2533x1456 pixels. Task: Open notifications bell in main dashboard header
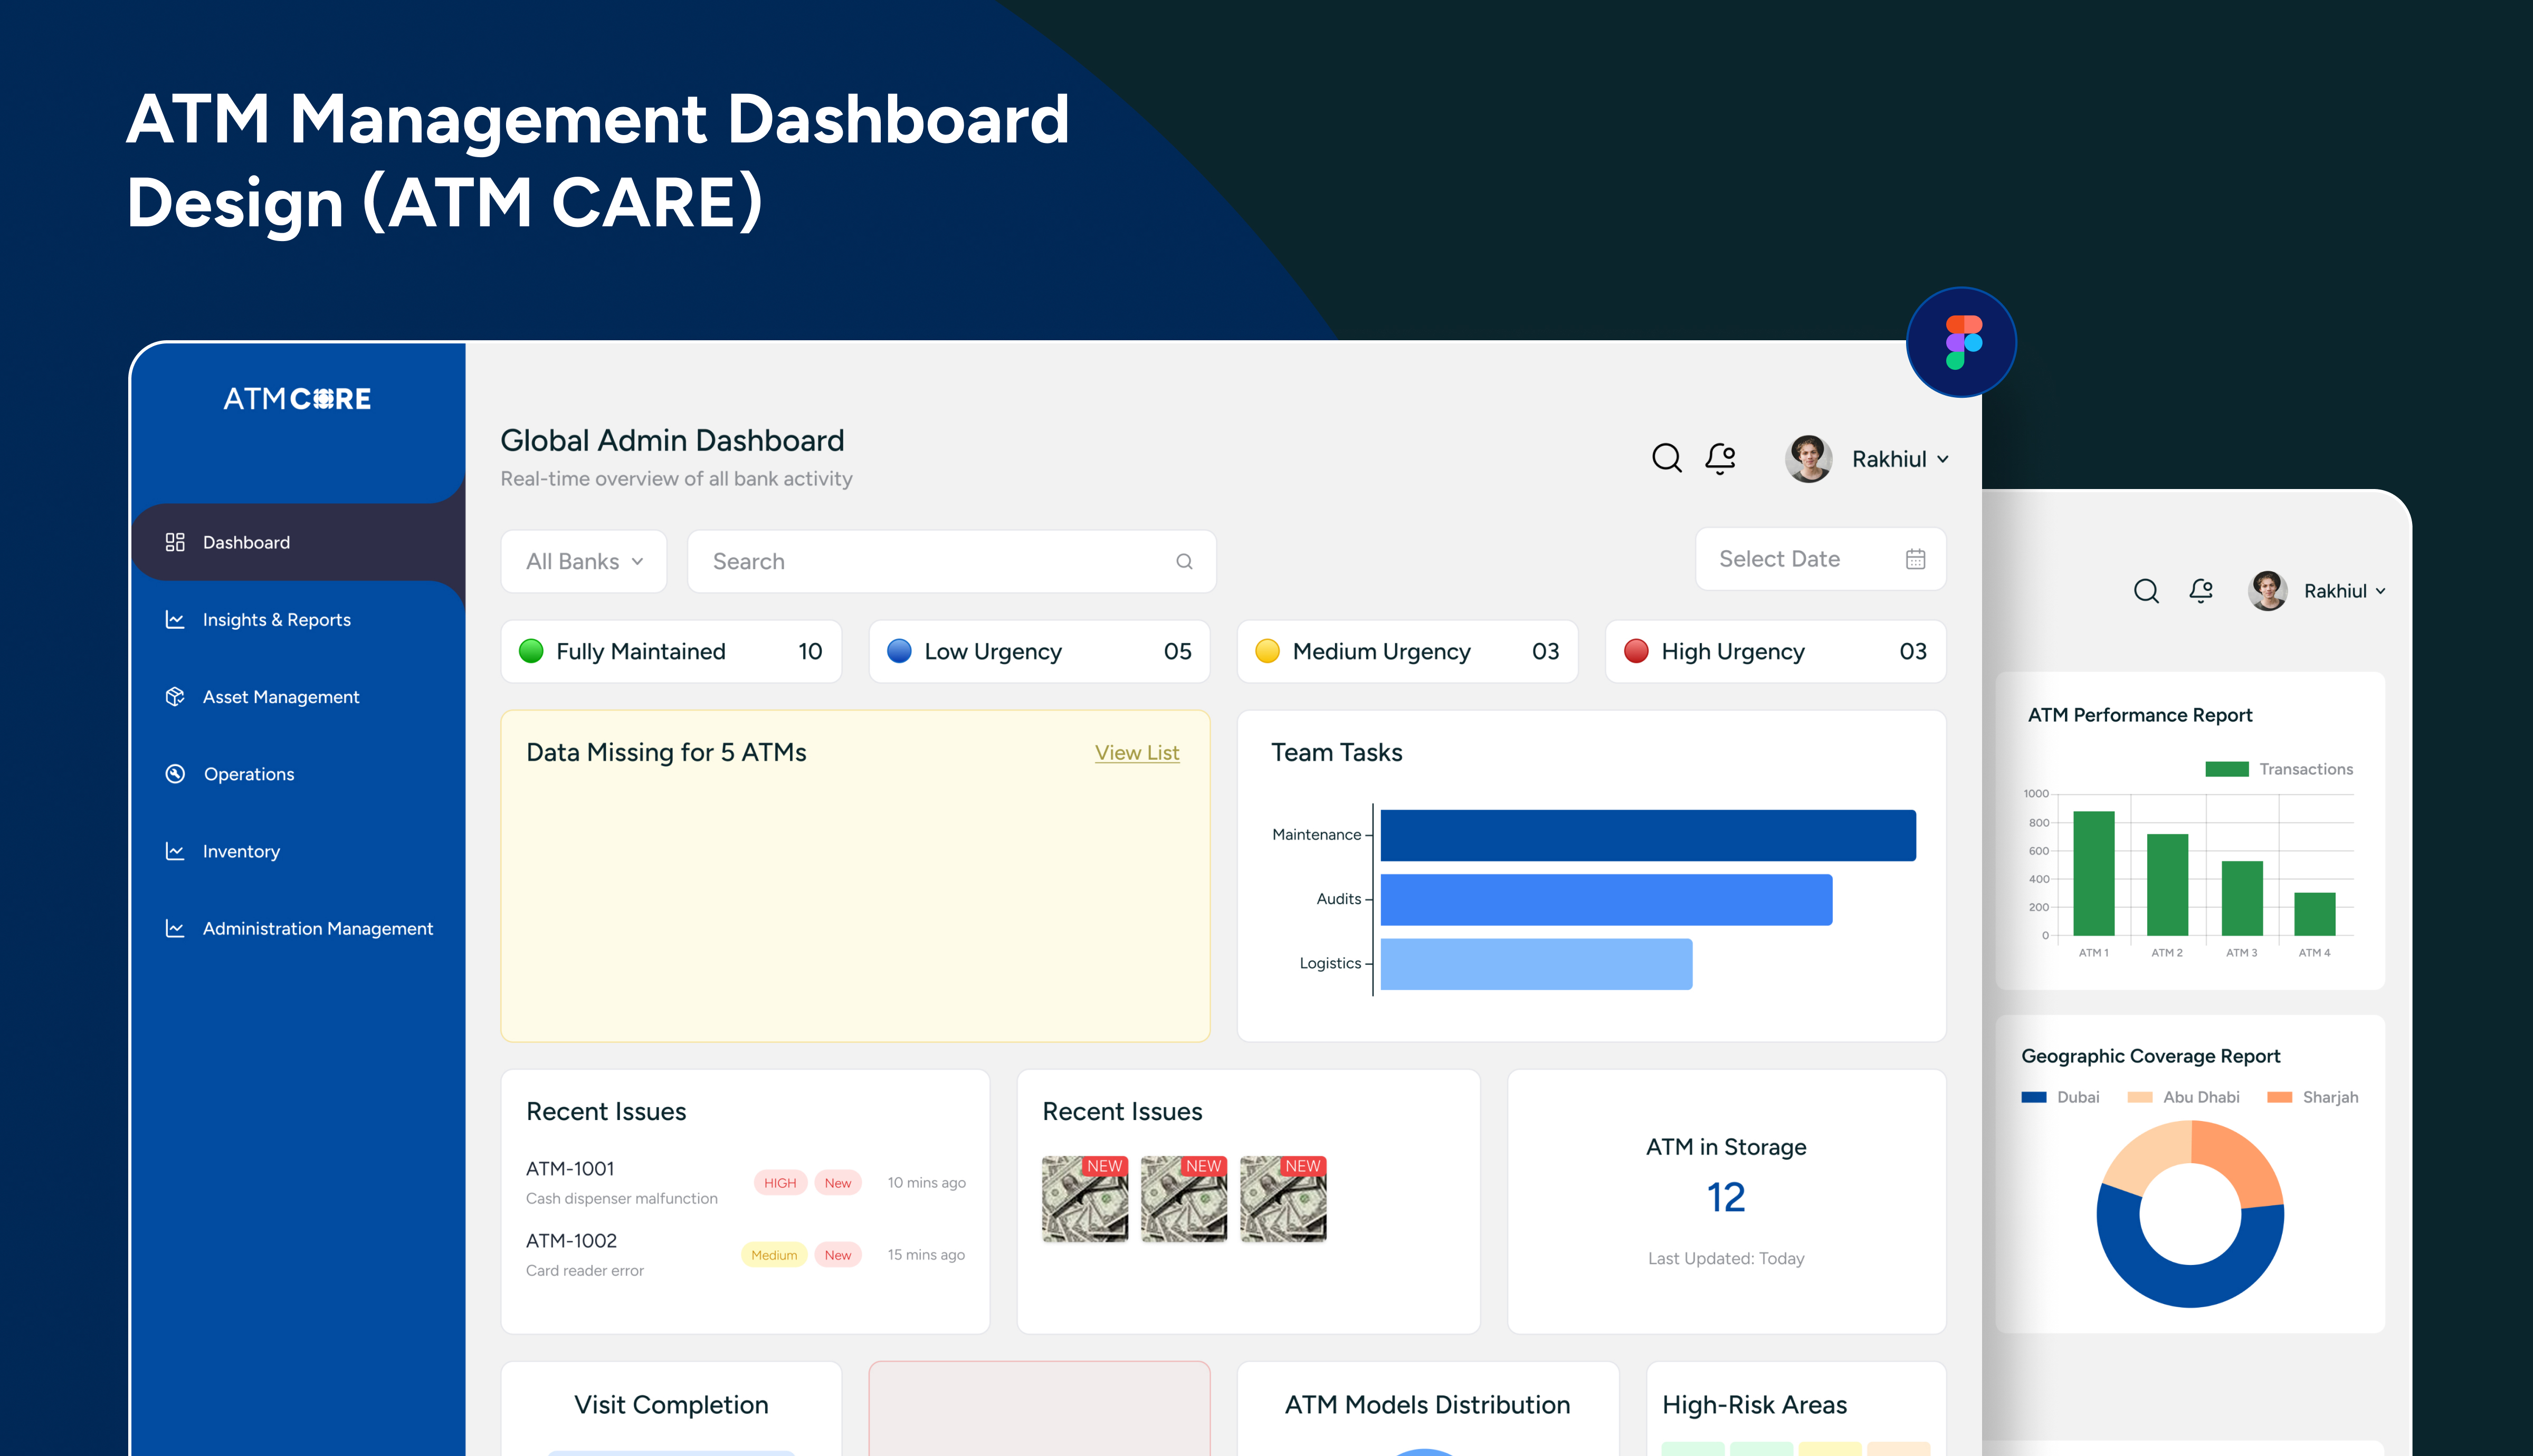pyautogui.click(x=1720, y=458)
